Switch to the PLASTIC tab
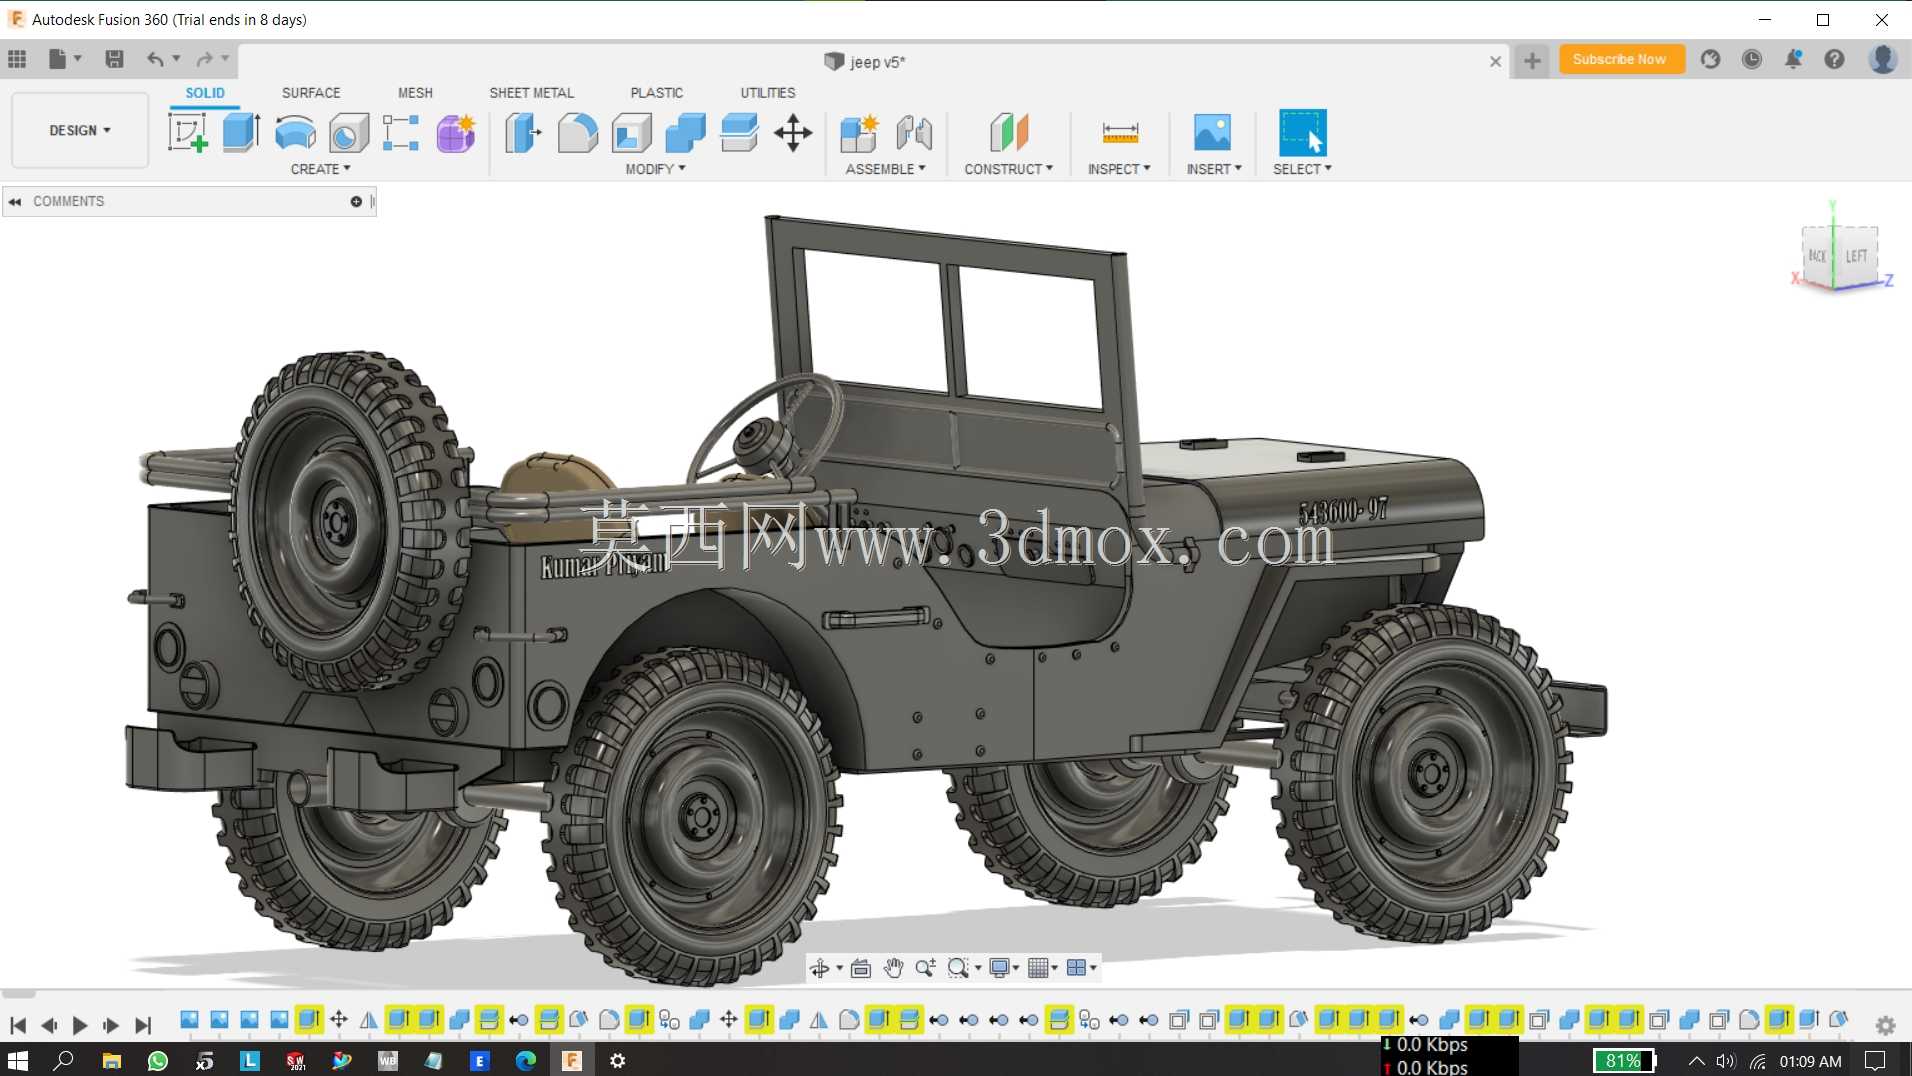Screen dimensions: 1912x1076 point(657,93)
